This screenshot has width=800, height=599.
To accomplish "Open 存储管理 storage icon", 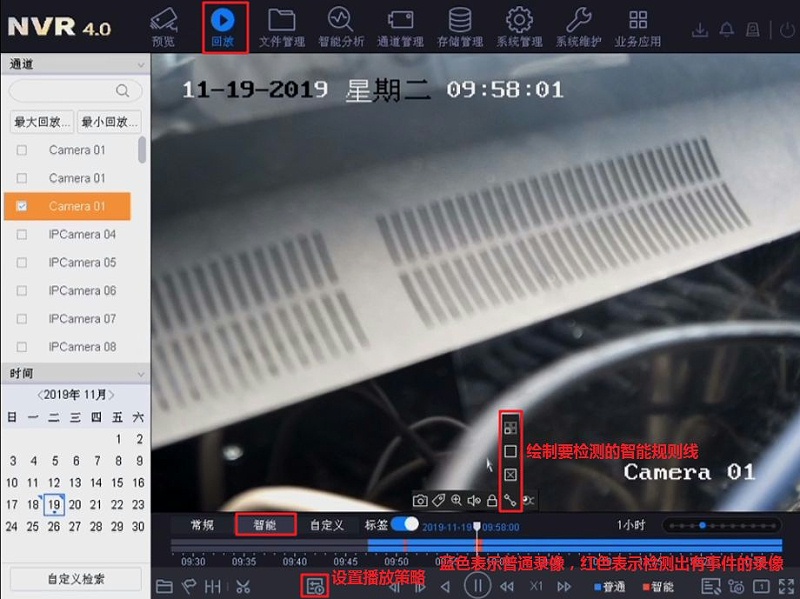I will point(460,26).
